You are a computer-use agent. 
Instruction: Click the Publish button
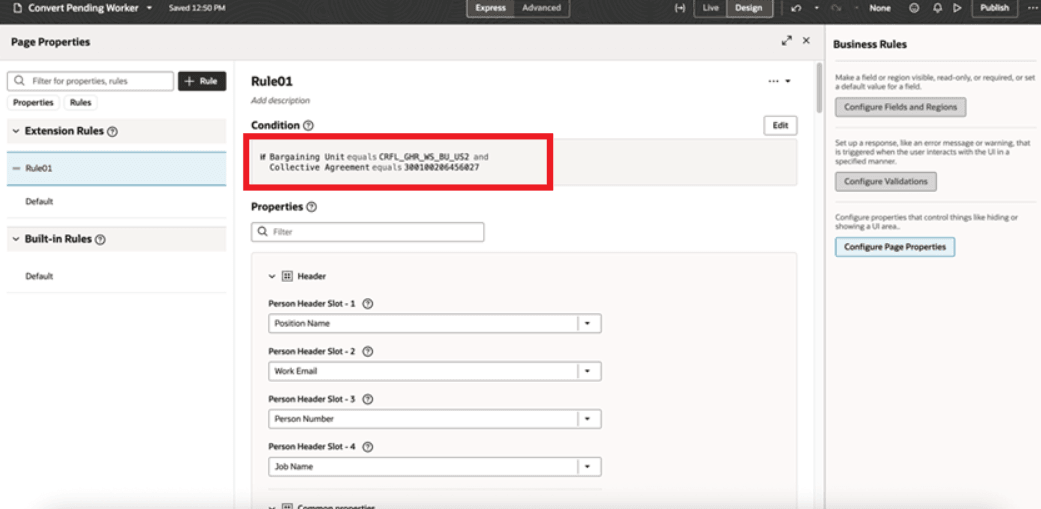[995, 8]
